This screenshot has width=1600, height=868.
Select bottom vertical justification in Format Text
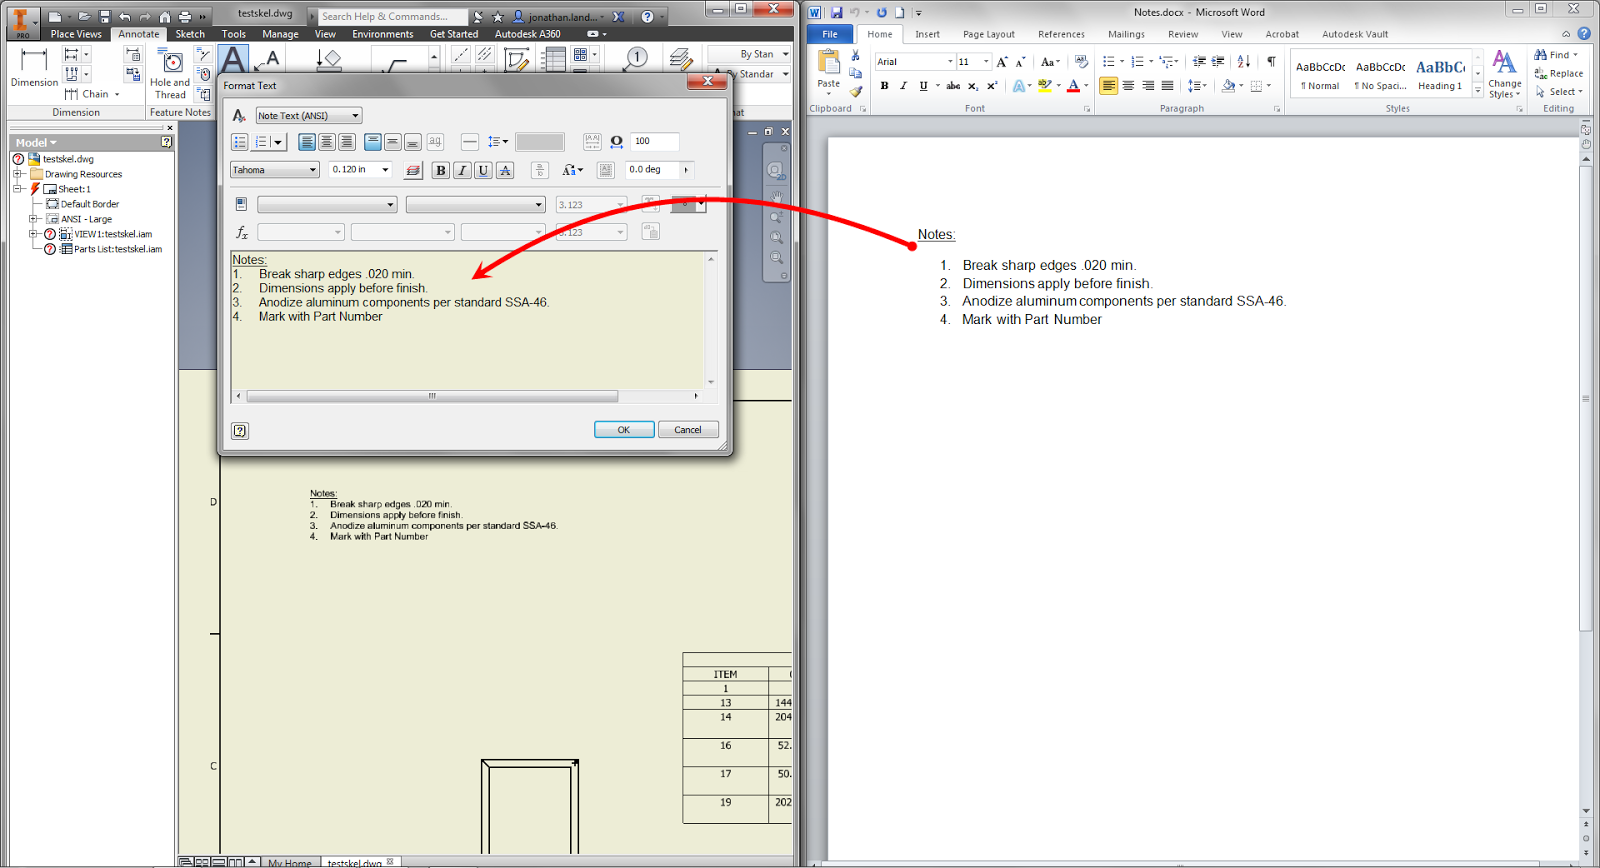[x=413, y=142]
